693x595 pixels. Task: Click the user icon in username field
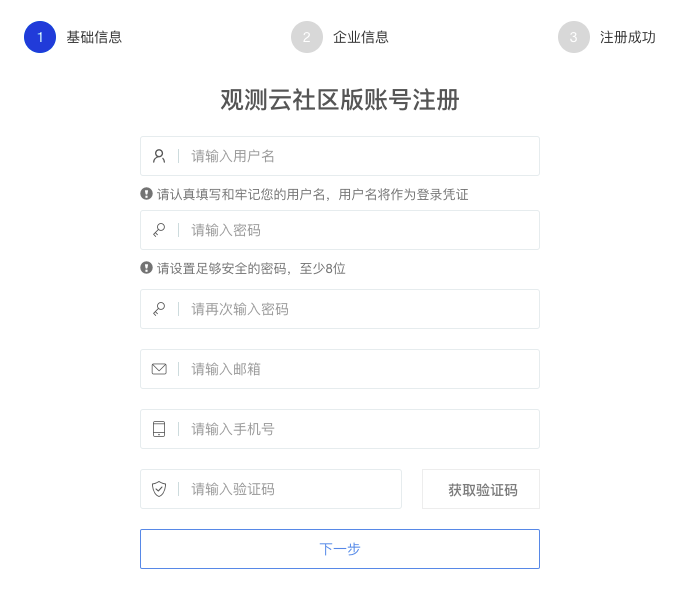[159, 156]
